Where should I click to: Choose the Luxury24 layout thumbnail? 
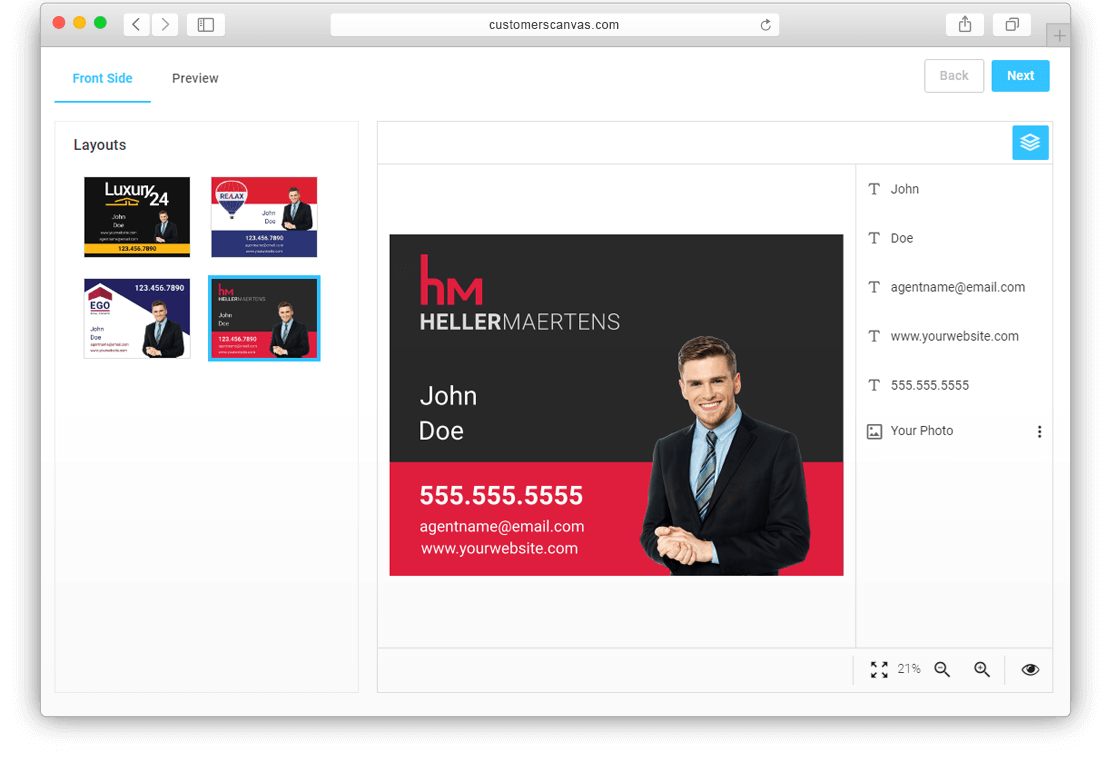coord(137,217)
